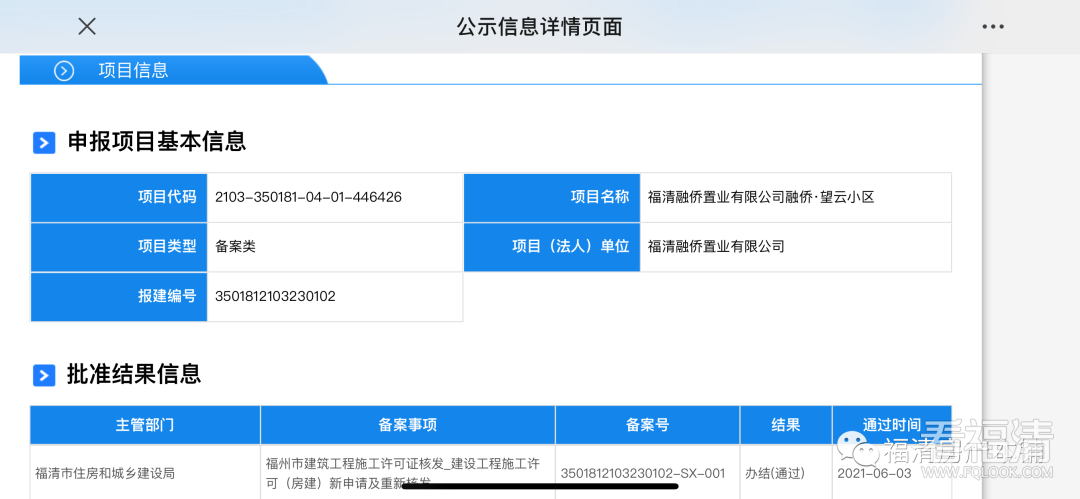
Task: Click the 结果 column header
Action: 785,425
